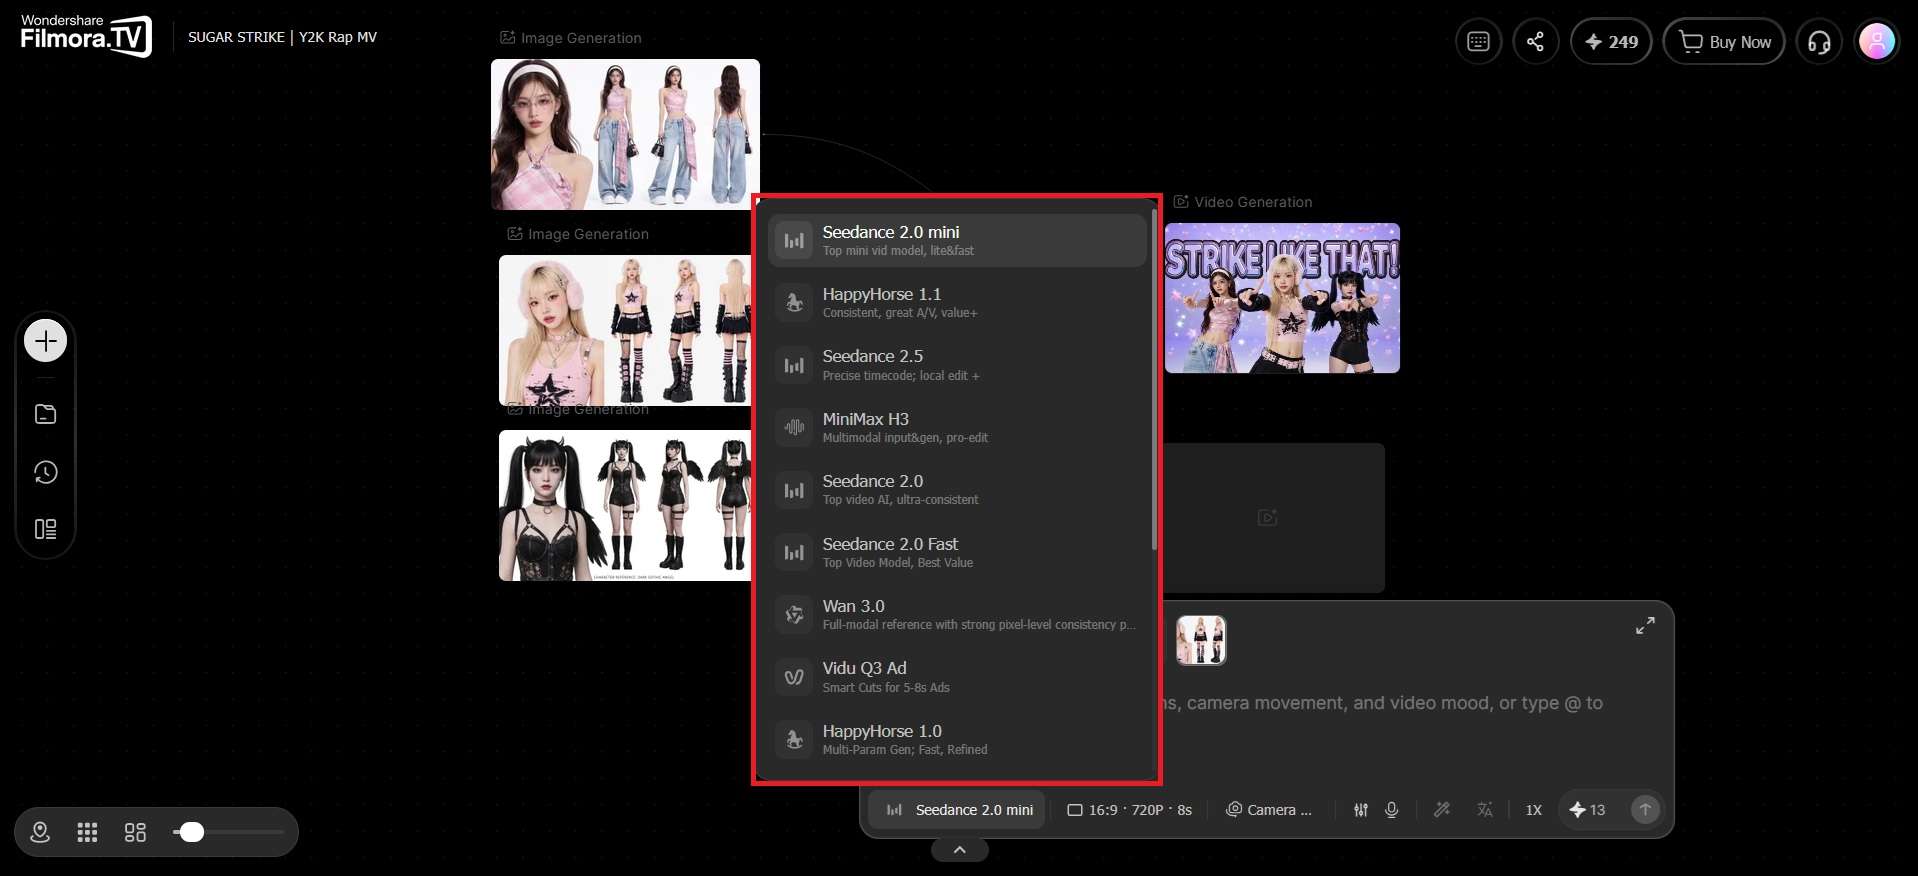Click the translate icon in prompt bar
The height and width of the screenshot is (876, 1918).
1485,810
